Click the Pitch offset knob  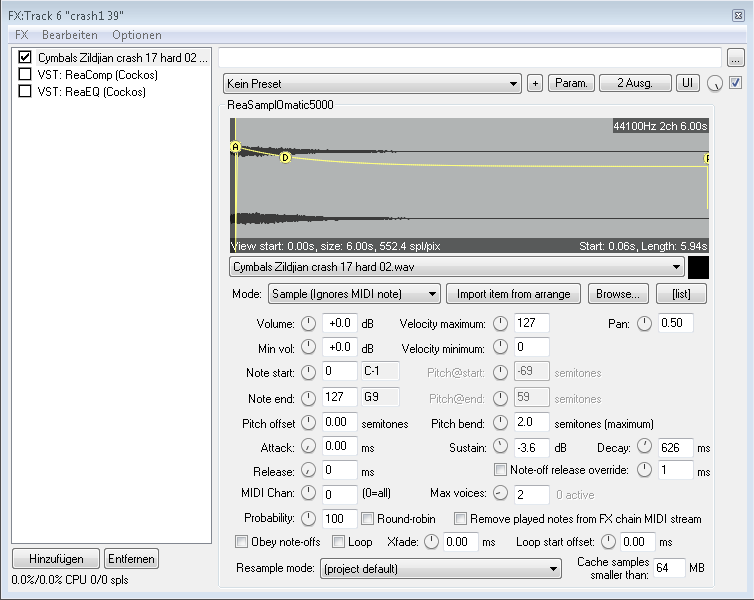[x=308, y=423]
